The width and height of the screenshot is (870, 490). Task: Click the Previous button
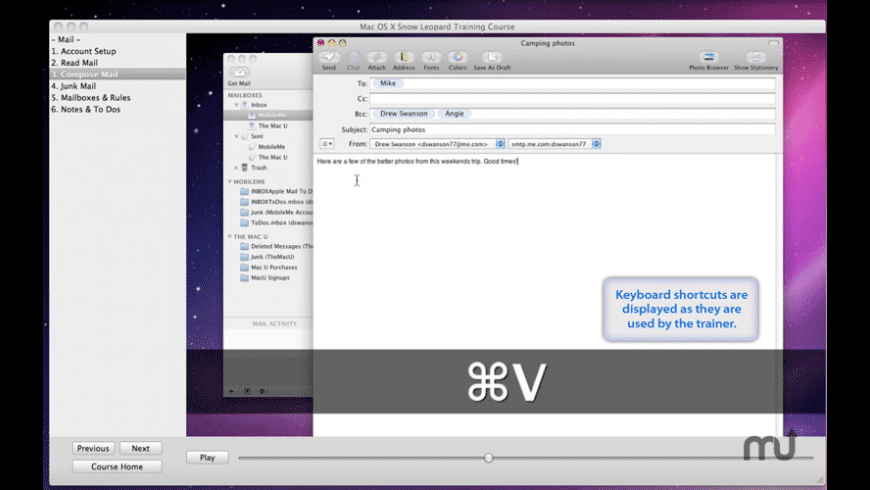(x=93, y=448)
